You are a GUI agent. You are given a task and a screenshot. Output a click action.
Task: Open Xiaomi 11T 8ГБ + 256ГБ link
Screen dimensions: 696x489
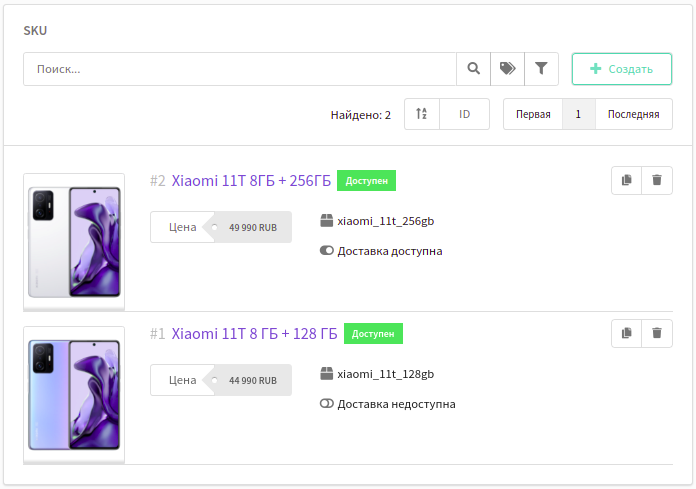[x=251, y=181]
